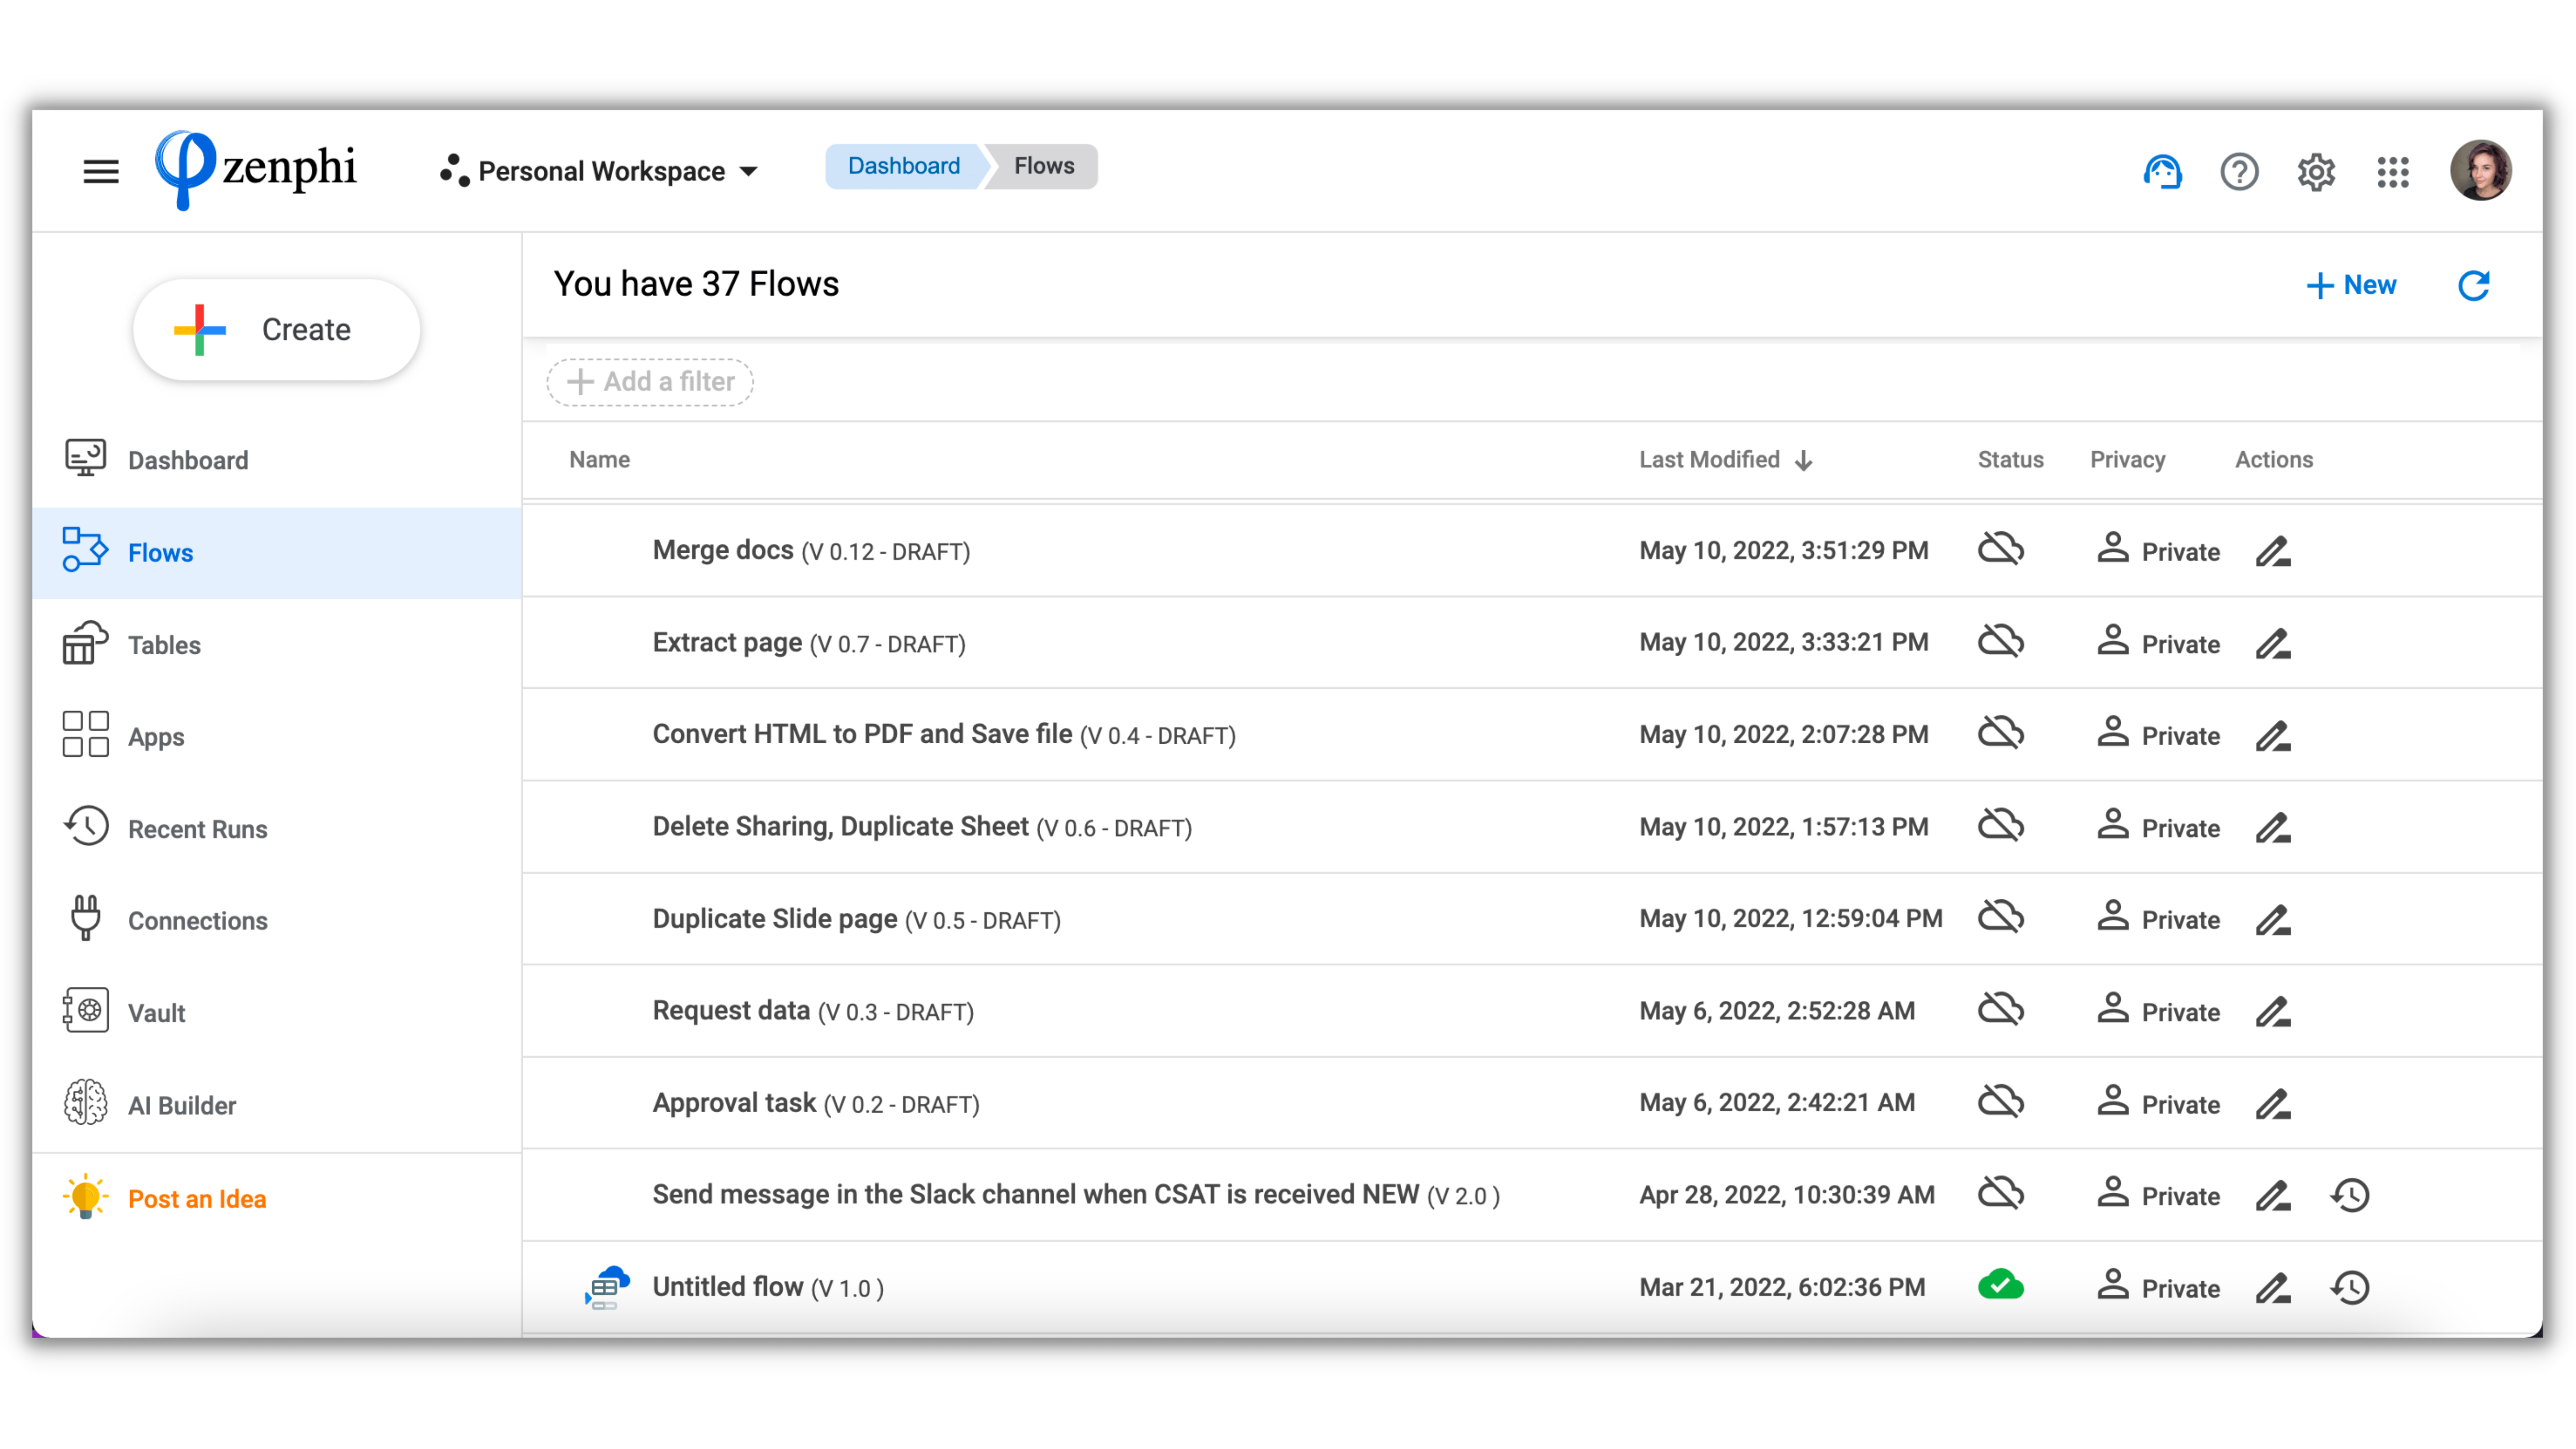
Task: Open Recent Runs sidebar item
Action: point(197,829)
